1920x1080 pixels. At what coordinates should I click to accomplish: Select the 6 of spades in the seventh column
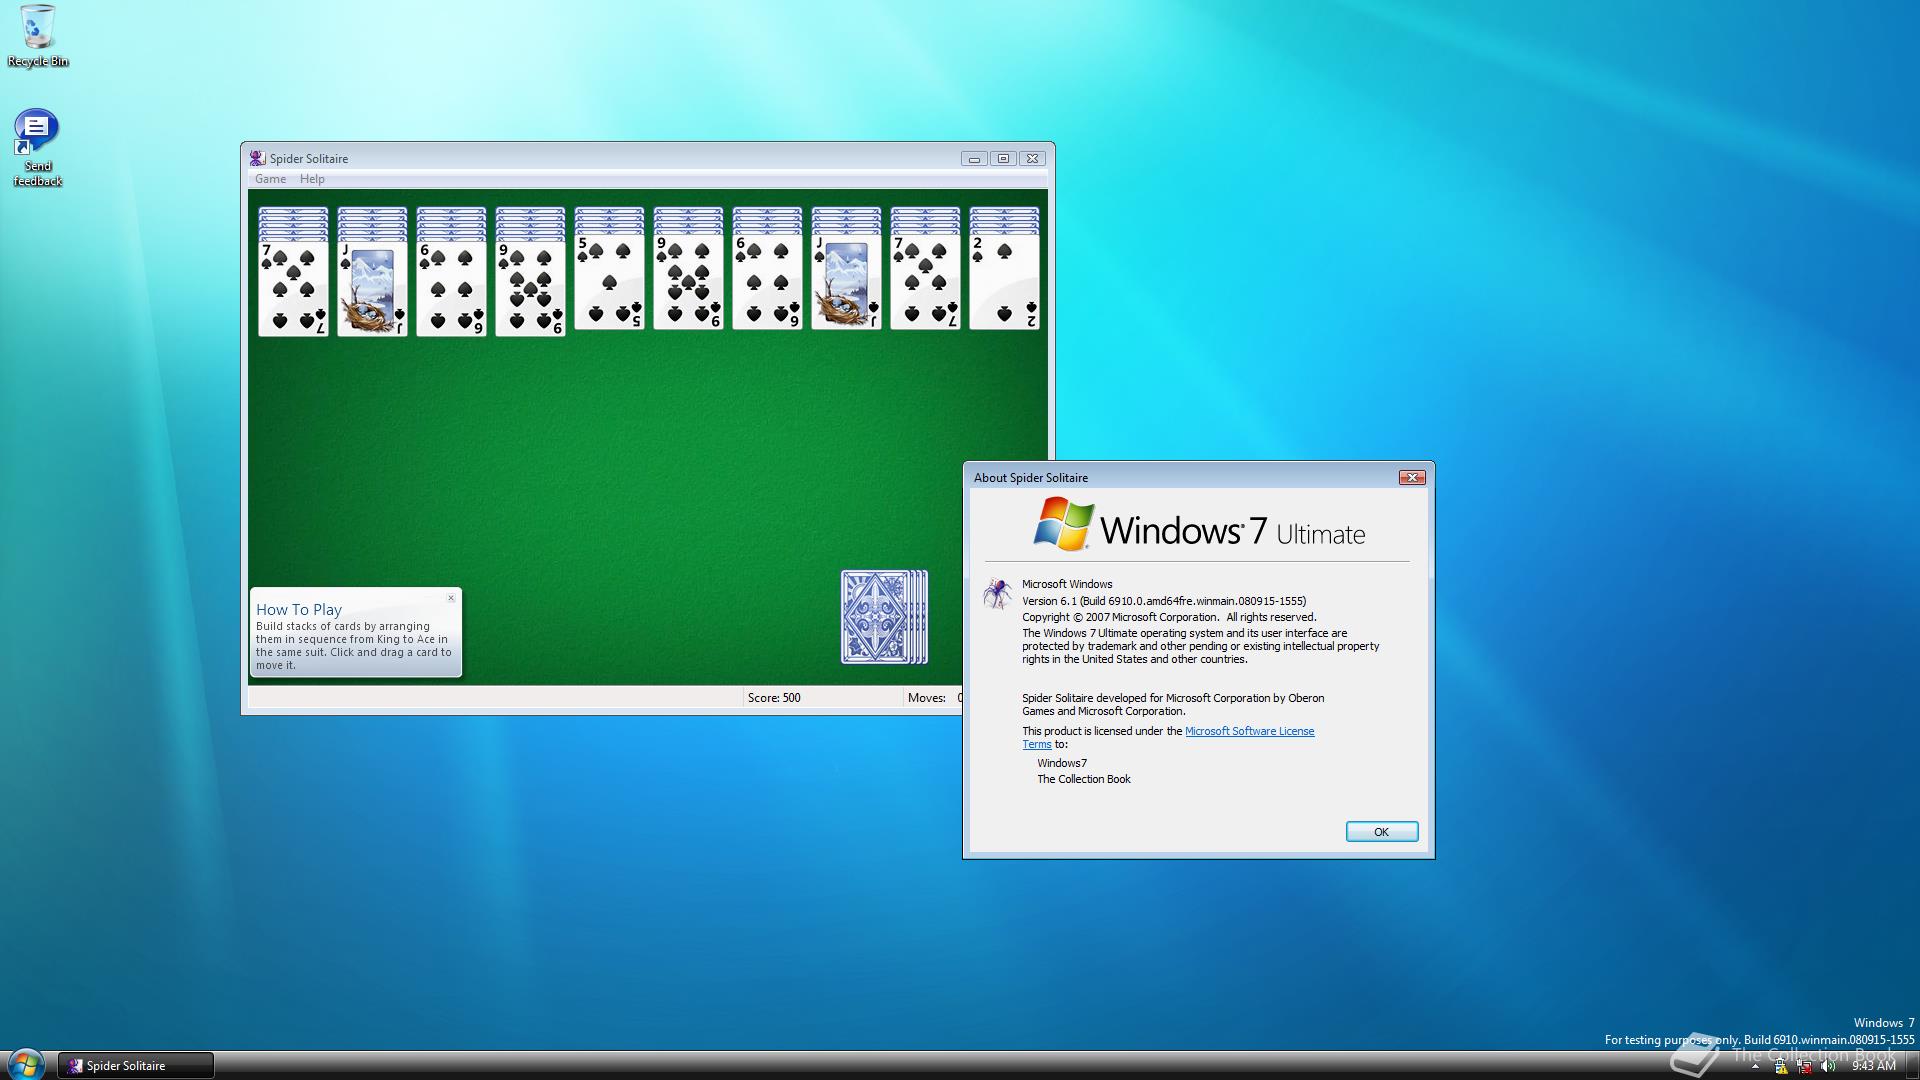pos(767,283)
